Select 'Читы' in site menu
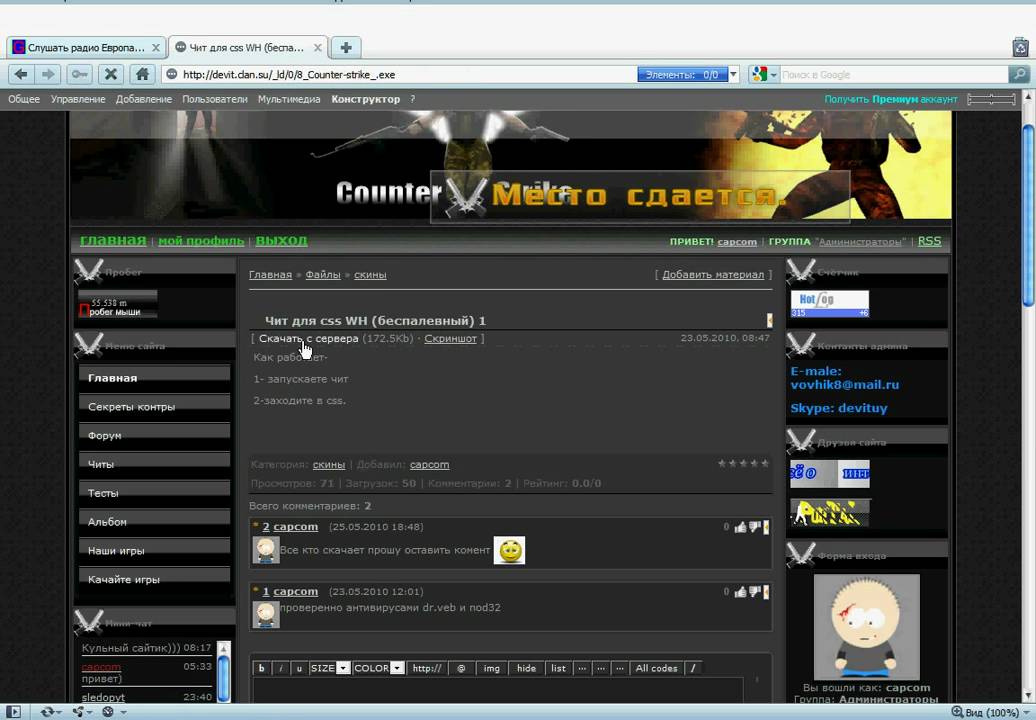1036x720 pixels. pos(154,464)
